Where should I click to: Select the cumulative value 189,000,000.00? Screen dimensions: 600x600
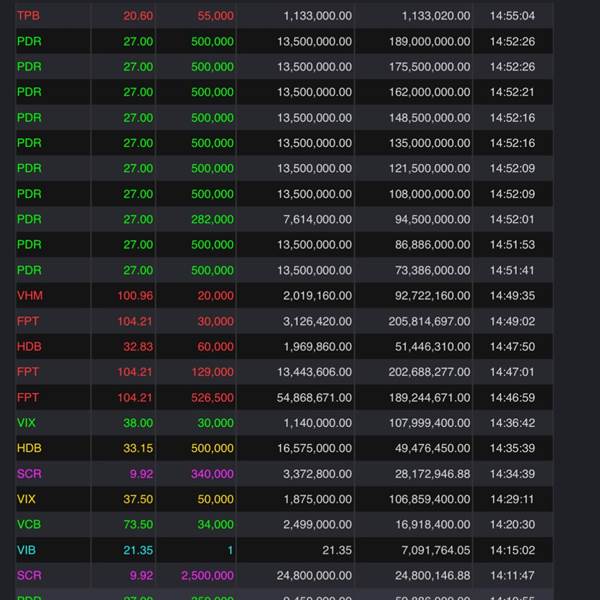tap(429, 41)
